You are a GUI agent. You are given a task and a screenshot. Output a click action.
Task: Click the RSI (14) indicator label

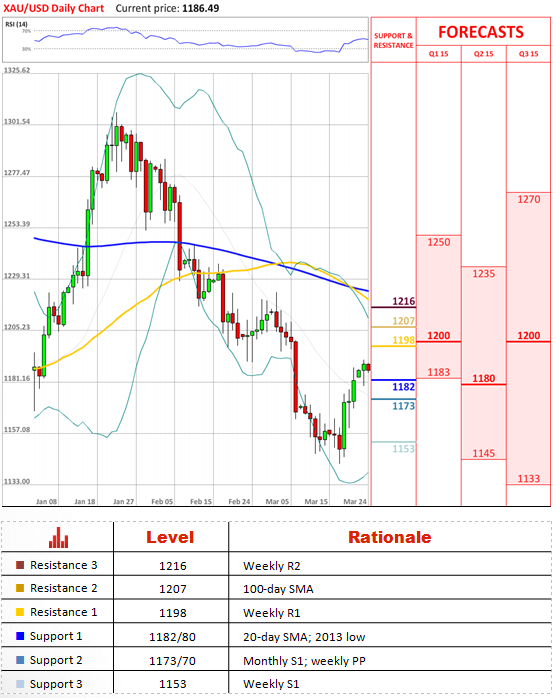tap(16, 24)
